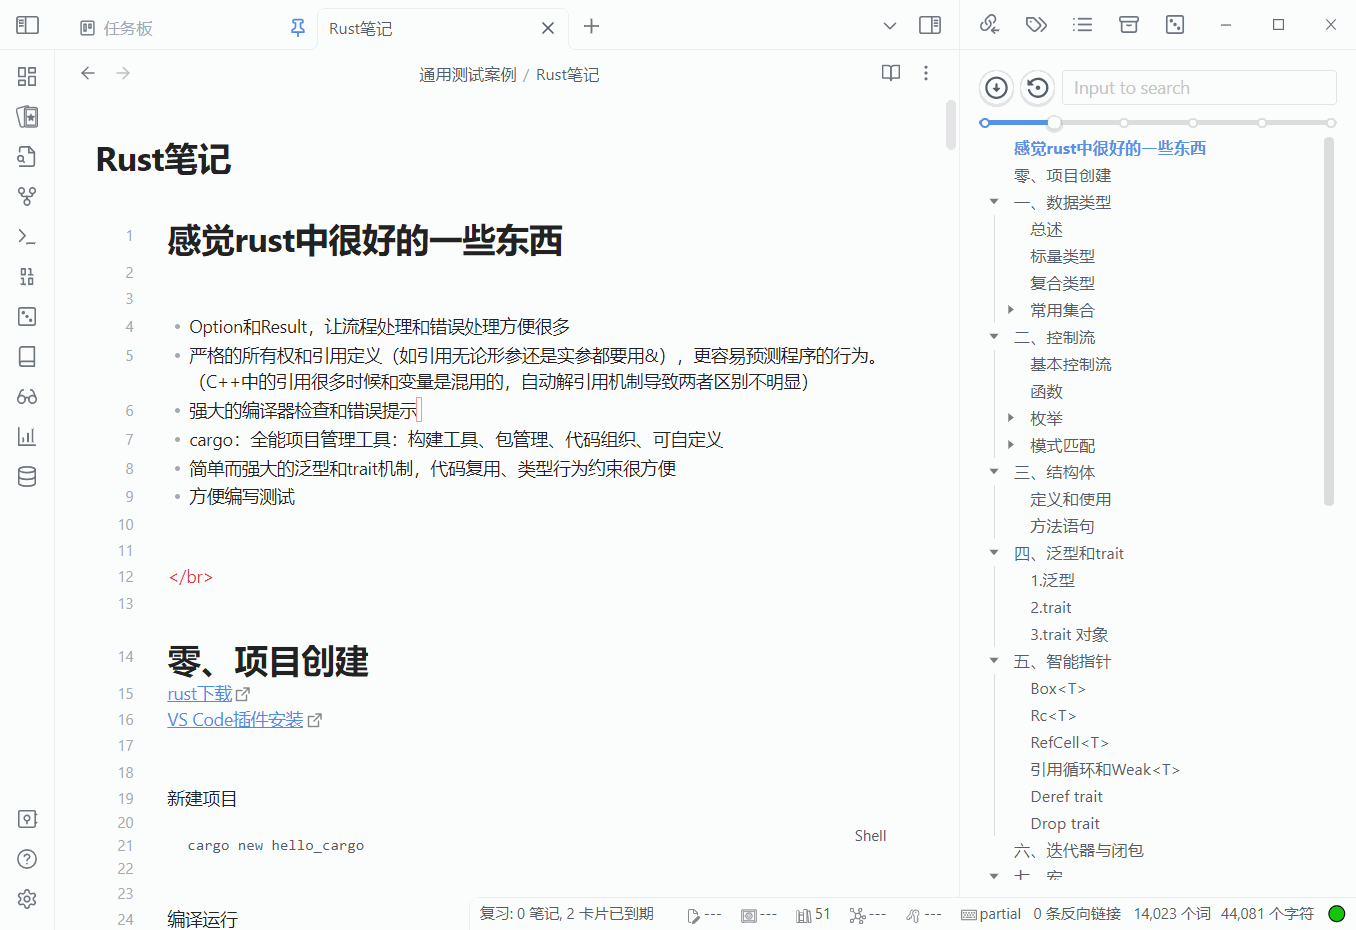Open the tags panel icon
The image size is (1356, 930).
click(x=1036, y=24)
